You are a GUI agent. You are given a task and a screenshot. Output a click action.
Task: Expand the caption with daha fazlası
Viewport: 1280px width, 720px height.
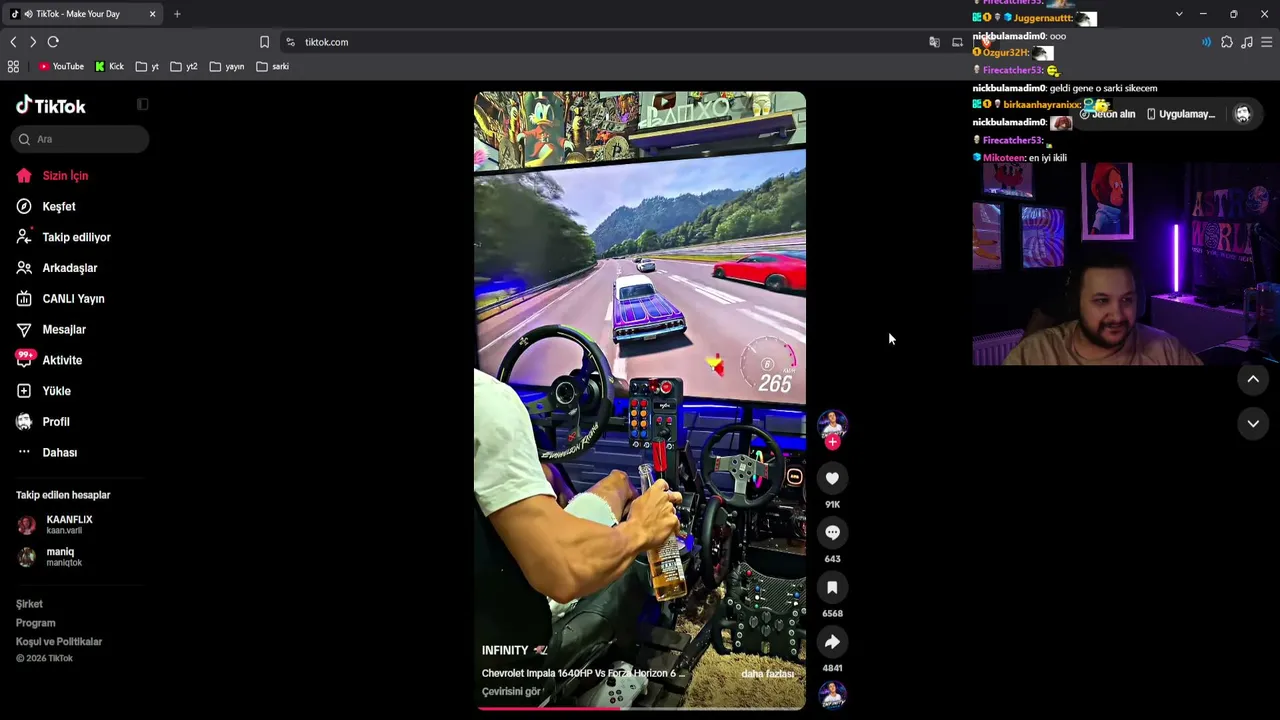tap(767, 674)
